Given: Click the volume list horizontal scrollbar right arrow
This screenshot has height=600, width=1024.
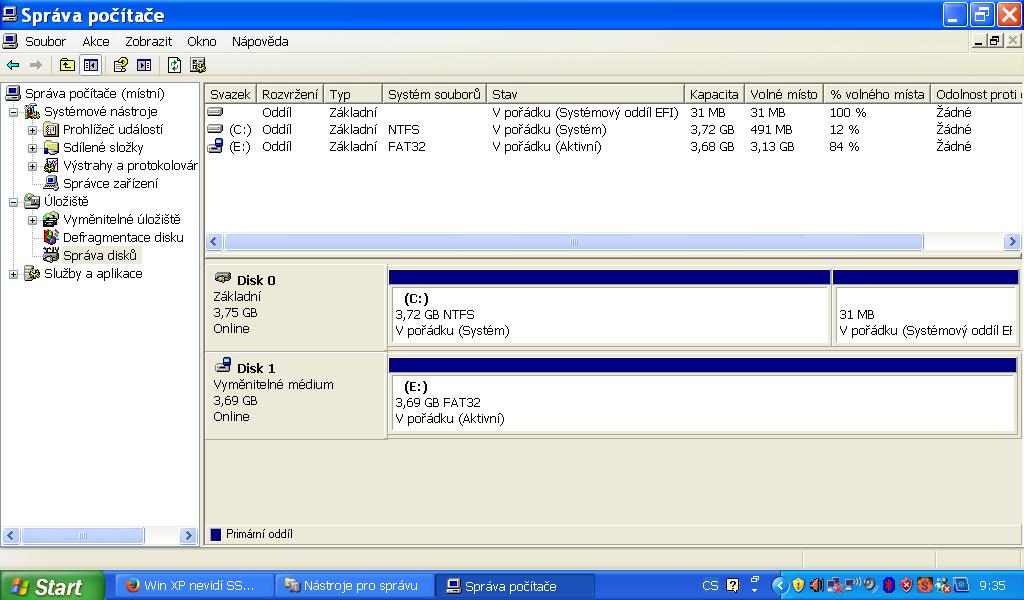Looking at the screenshot, I should coord(1012,242).
